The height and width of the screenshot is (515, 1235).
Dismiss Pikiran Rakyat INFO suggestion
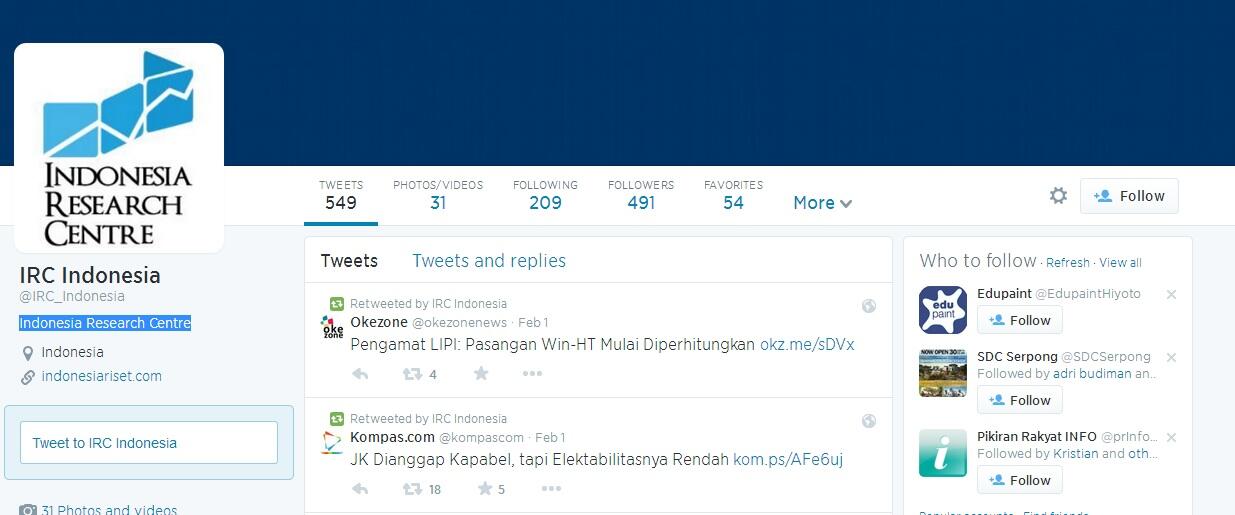pos(1171,438)
